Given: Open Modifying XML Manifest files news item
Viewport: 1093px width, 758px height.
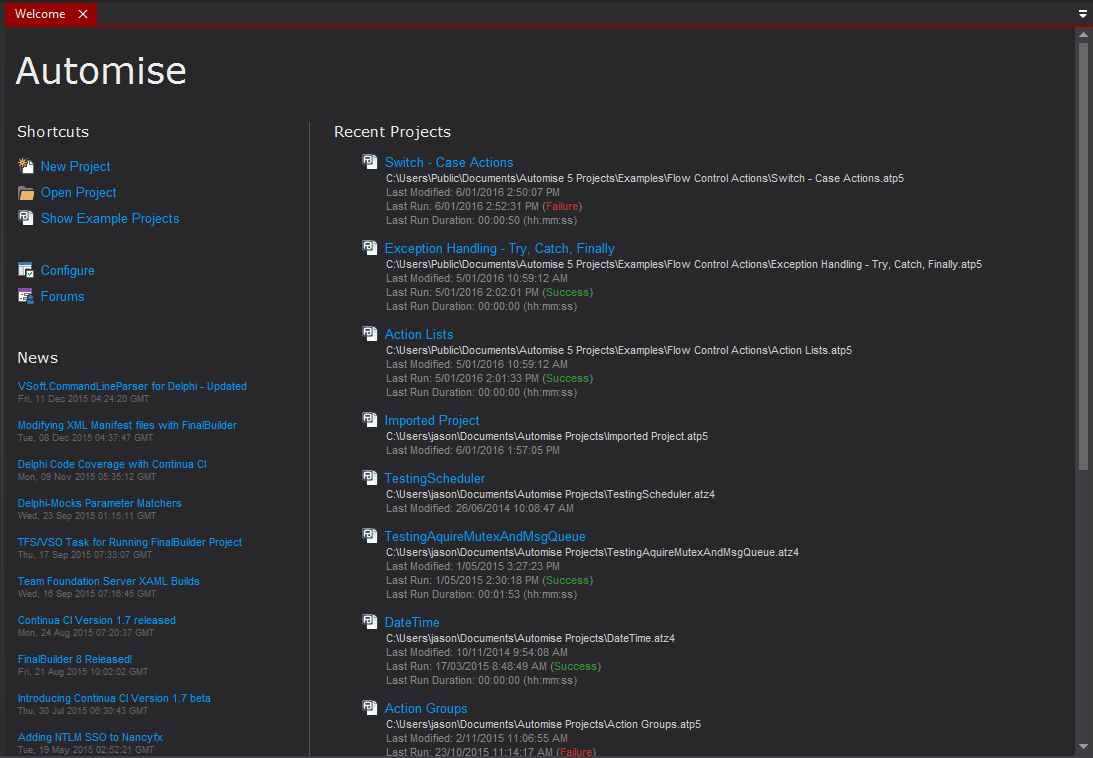Looking at the screenshot, I should coord(127,425).
